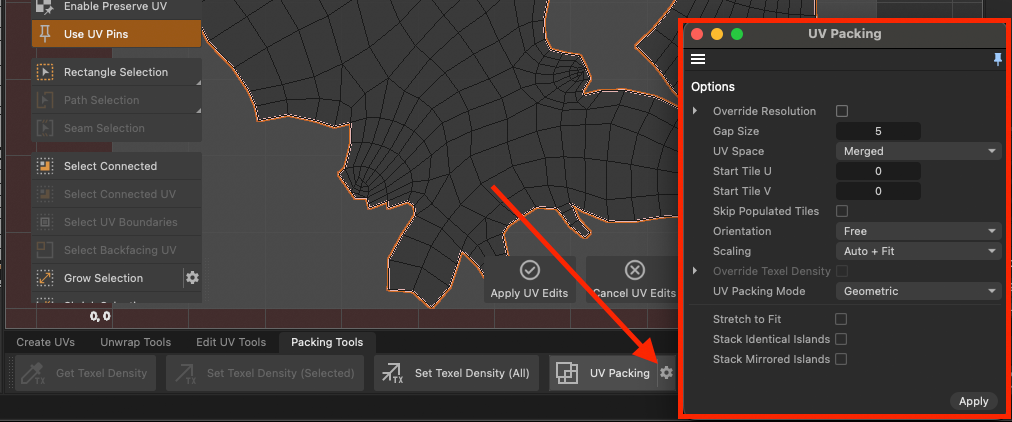1012x422 pixels.
Task: Open the Orientation Free dropdown
Action: click(919, 231)
